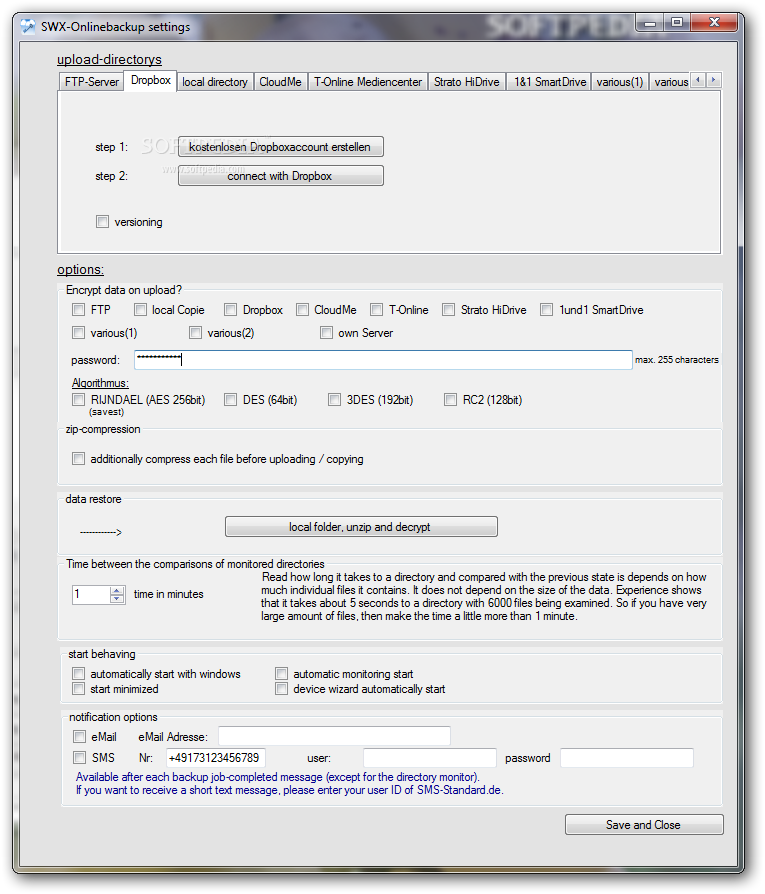Enable automatically start with windows
Viewport: 765px width, 894px height.
[78, 674]
